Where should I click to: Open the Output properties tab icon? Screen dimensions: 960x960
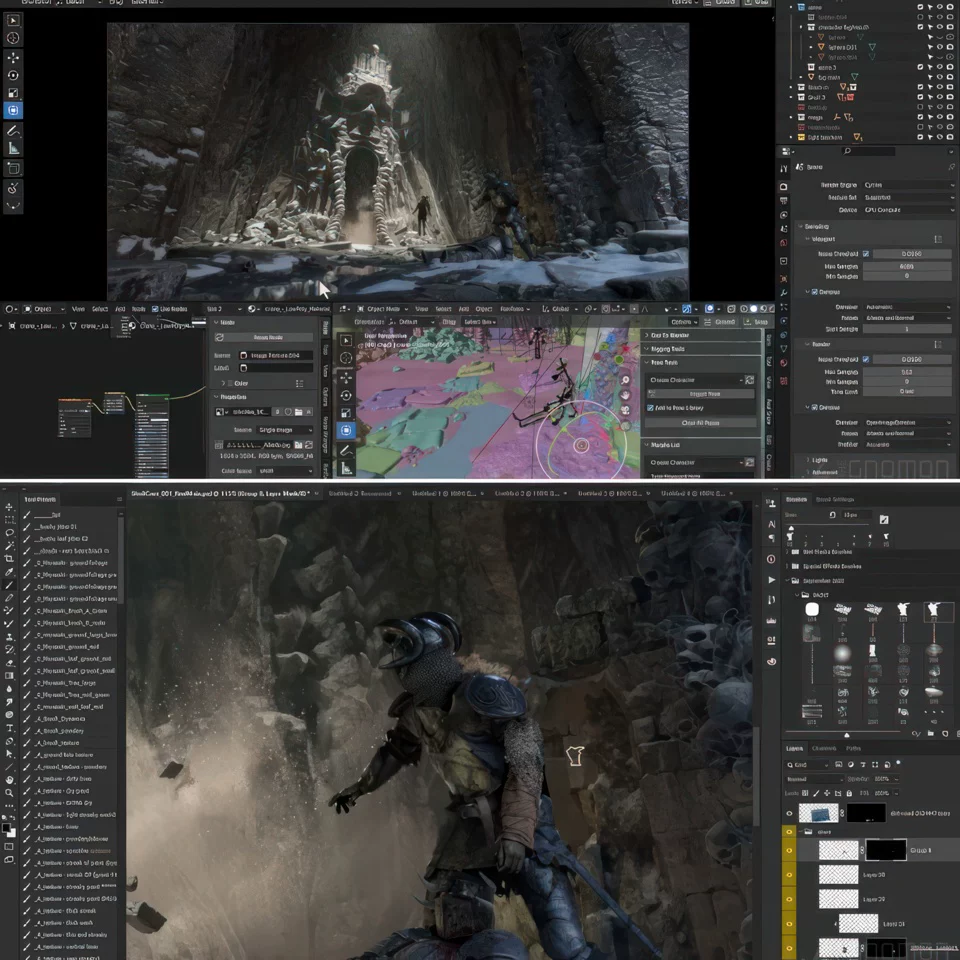(x=784, y=201)
